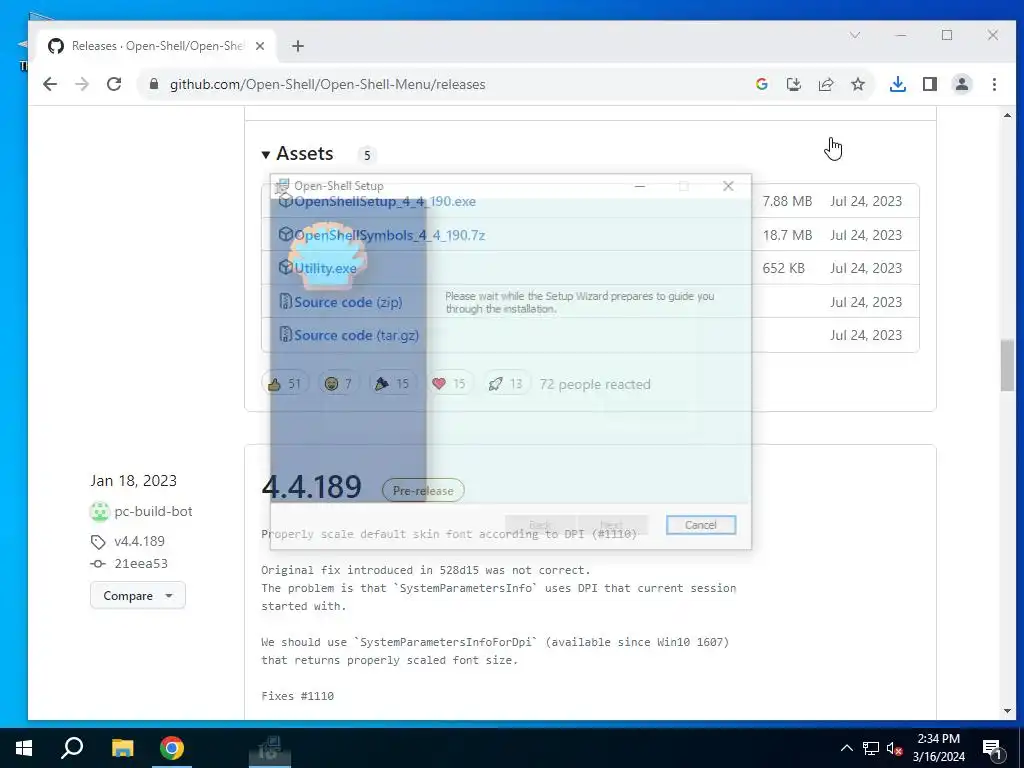Download Source code (zip)

click(348, 302)
